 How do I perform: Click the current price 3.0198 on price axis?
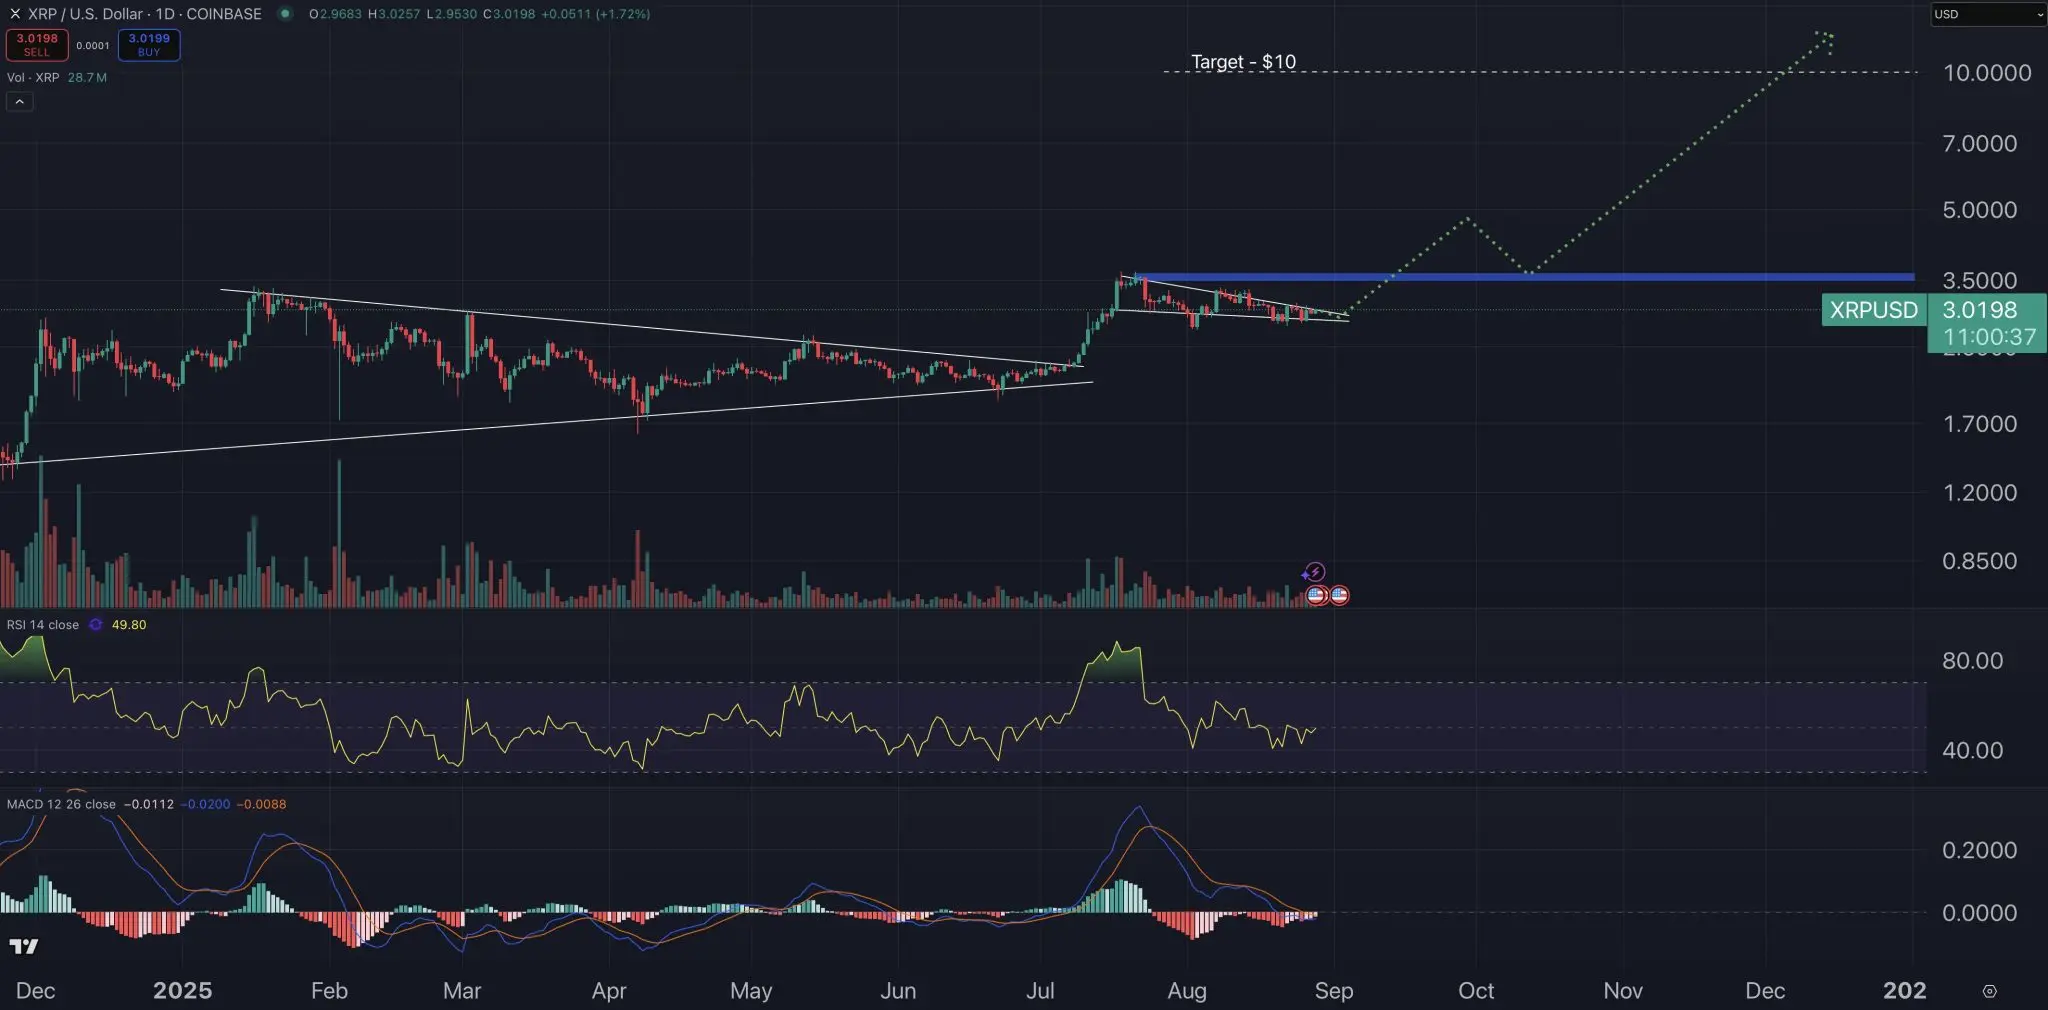click(1979, 310)
